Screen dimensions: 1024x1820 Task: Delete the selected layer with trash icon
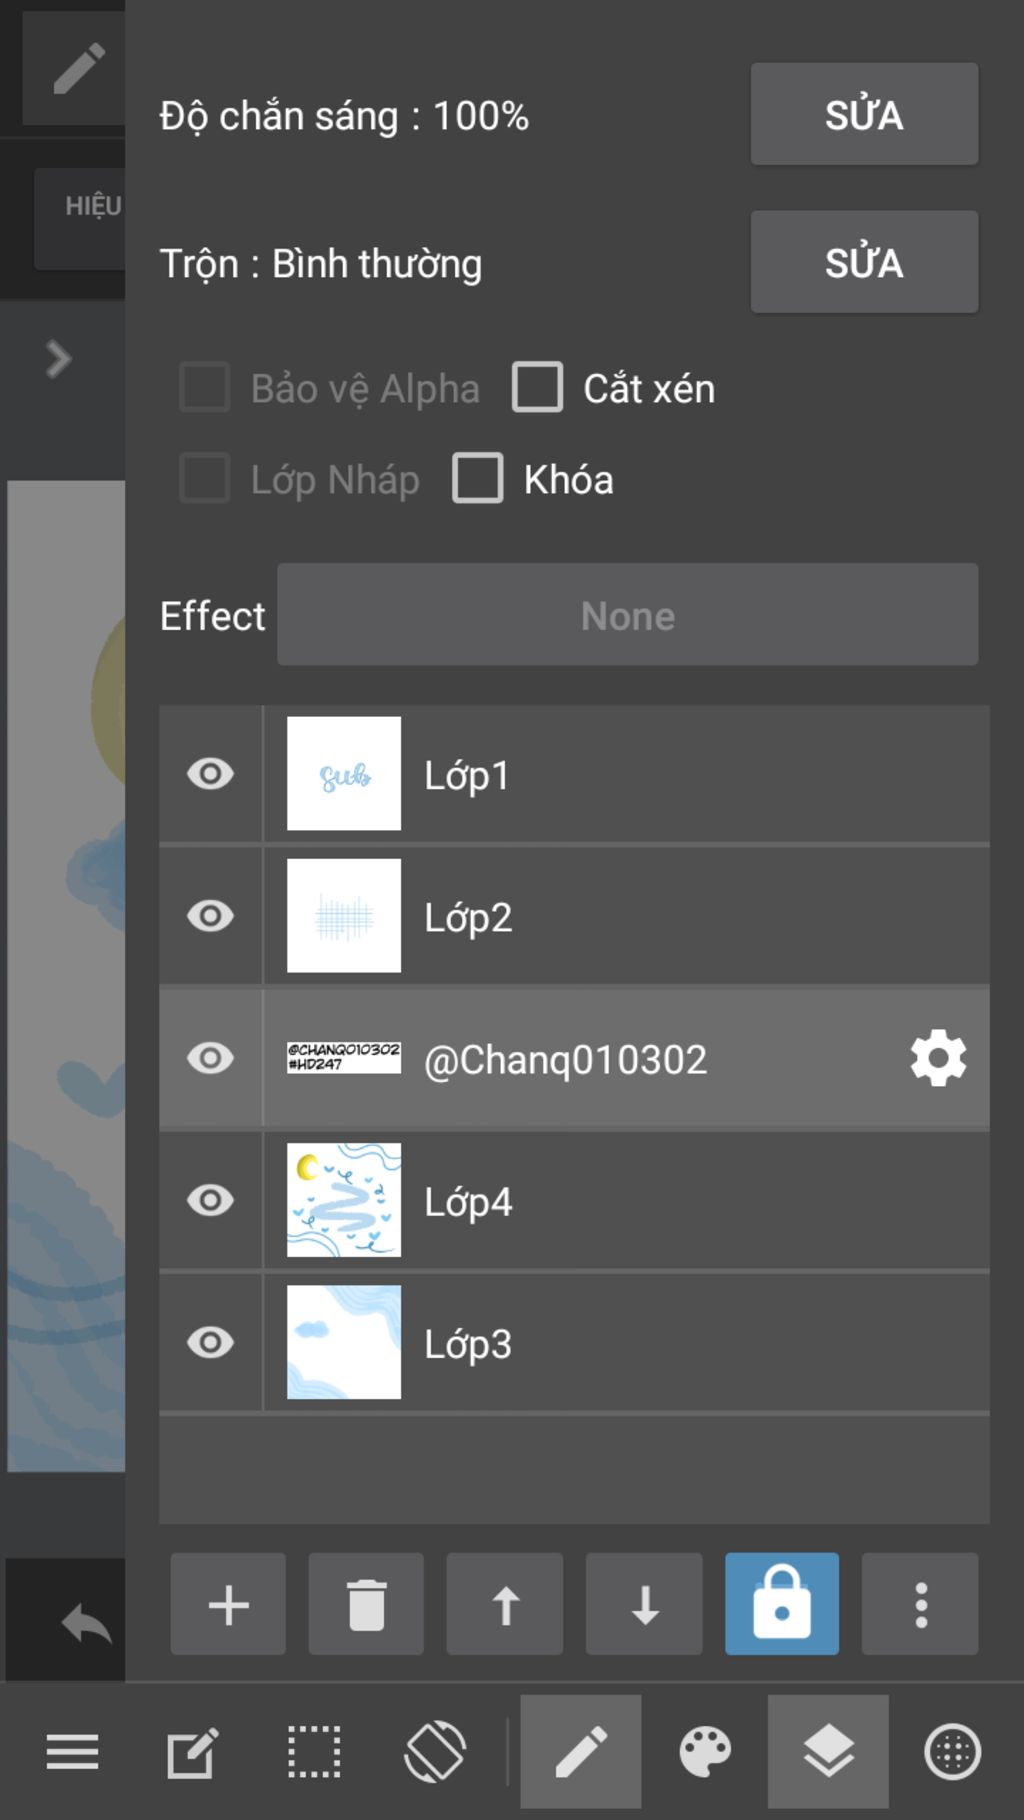tap(366, 1604)
